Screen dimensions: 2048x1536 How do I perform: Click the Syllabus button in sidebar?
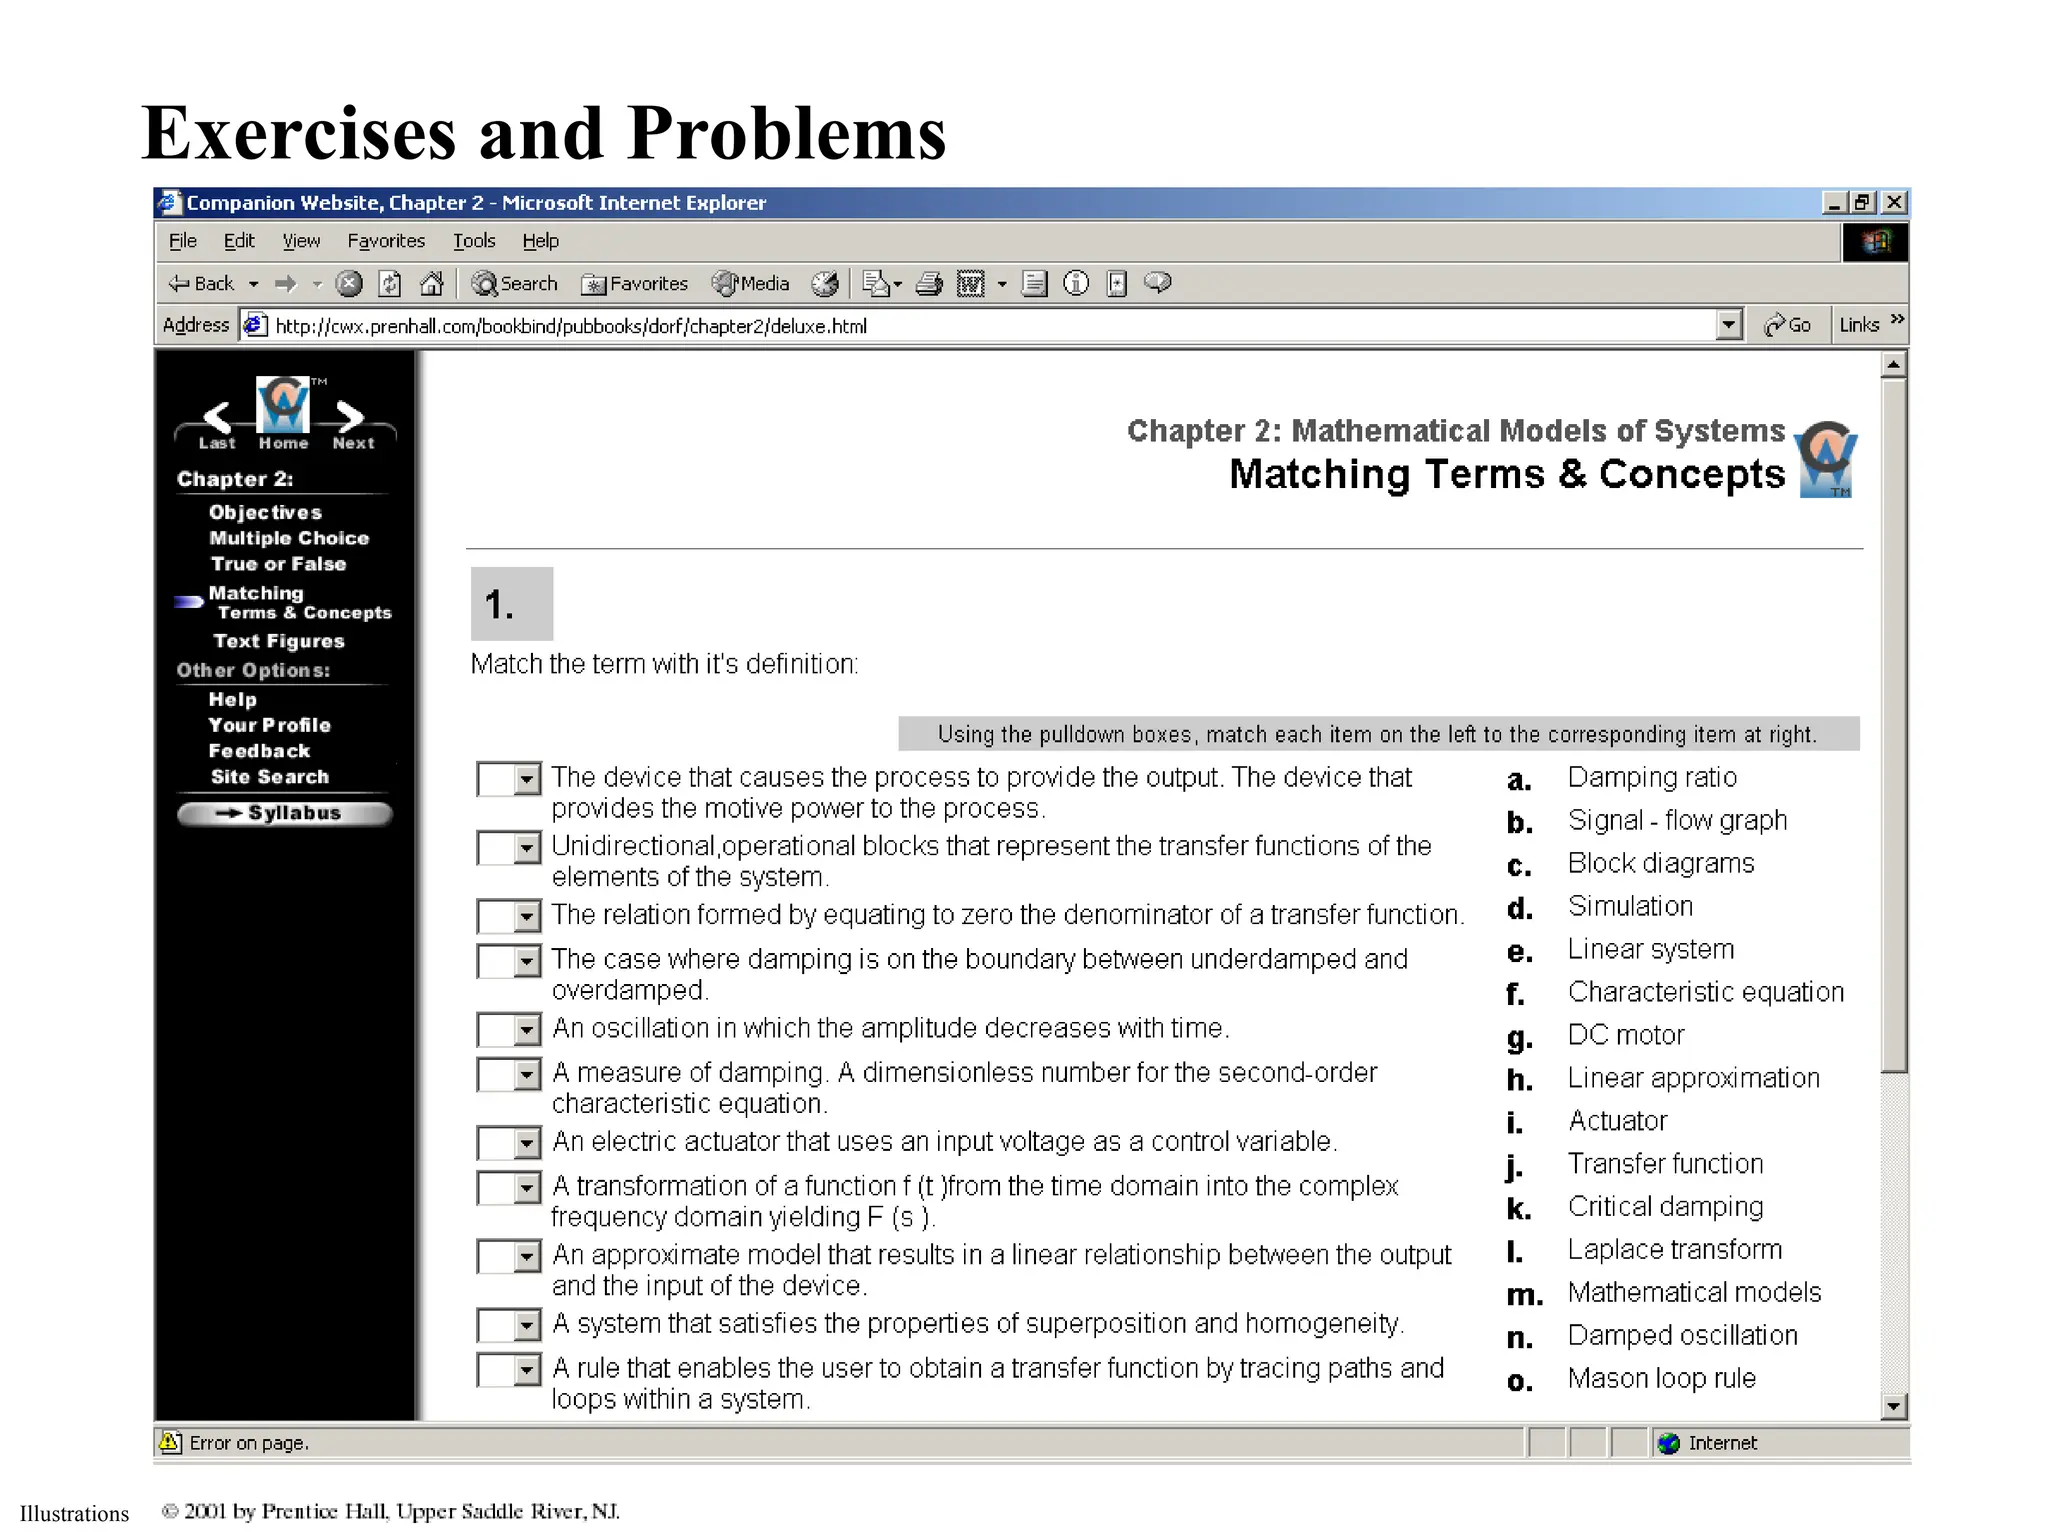pos(284,813)
